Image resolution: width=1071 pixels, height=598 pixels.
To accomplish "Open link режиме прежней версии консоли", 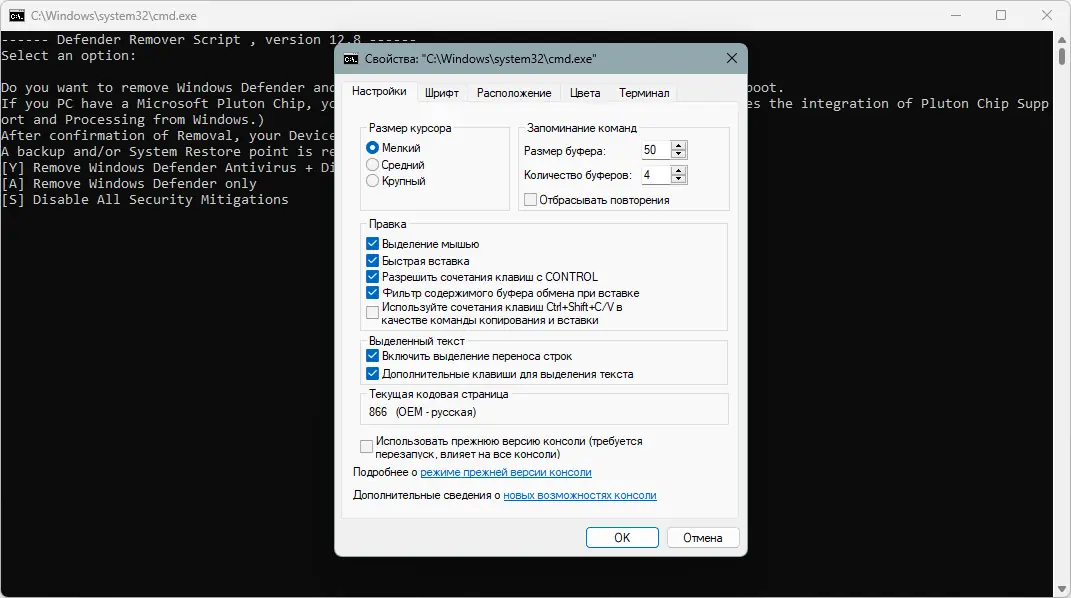I will [x=506, y=472].
